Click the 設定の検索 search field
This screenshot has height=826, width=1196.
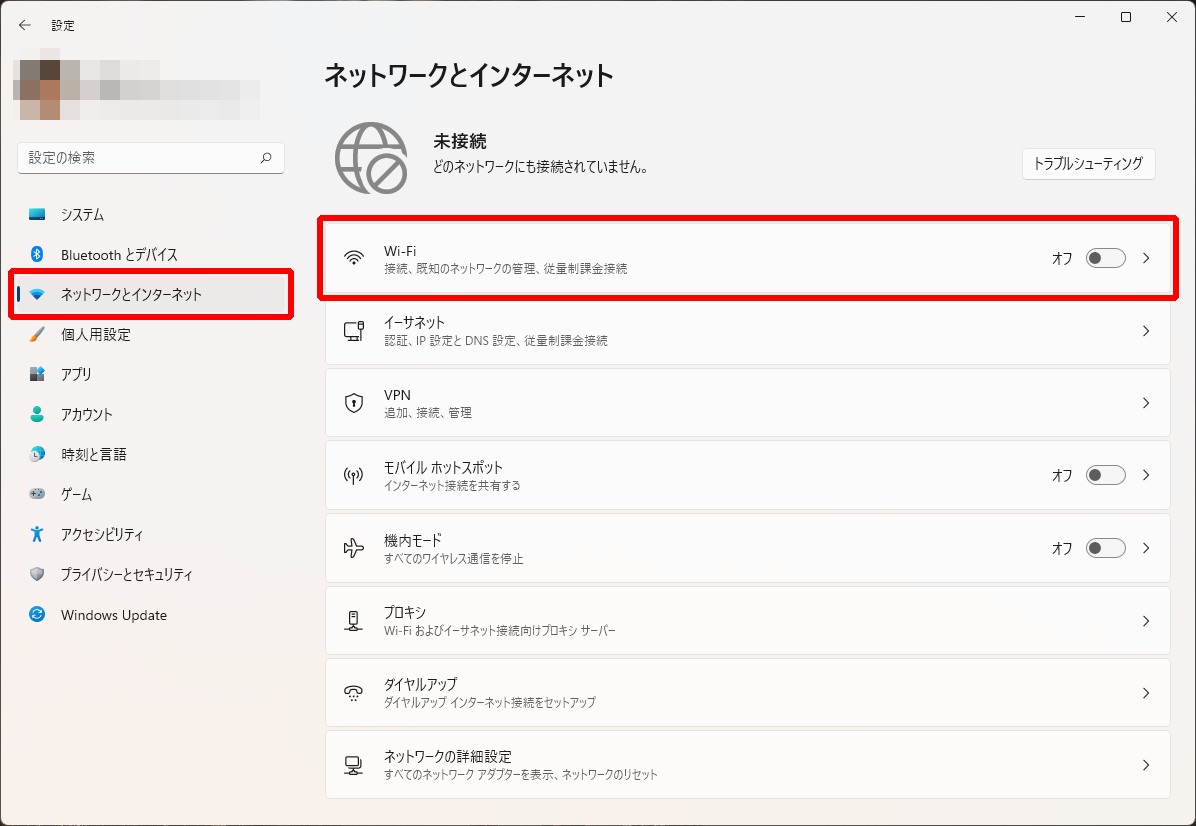click(140, 158)
